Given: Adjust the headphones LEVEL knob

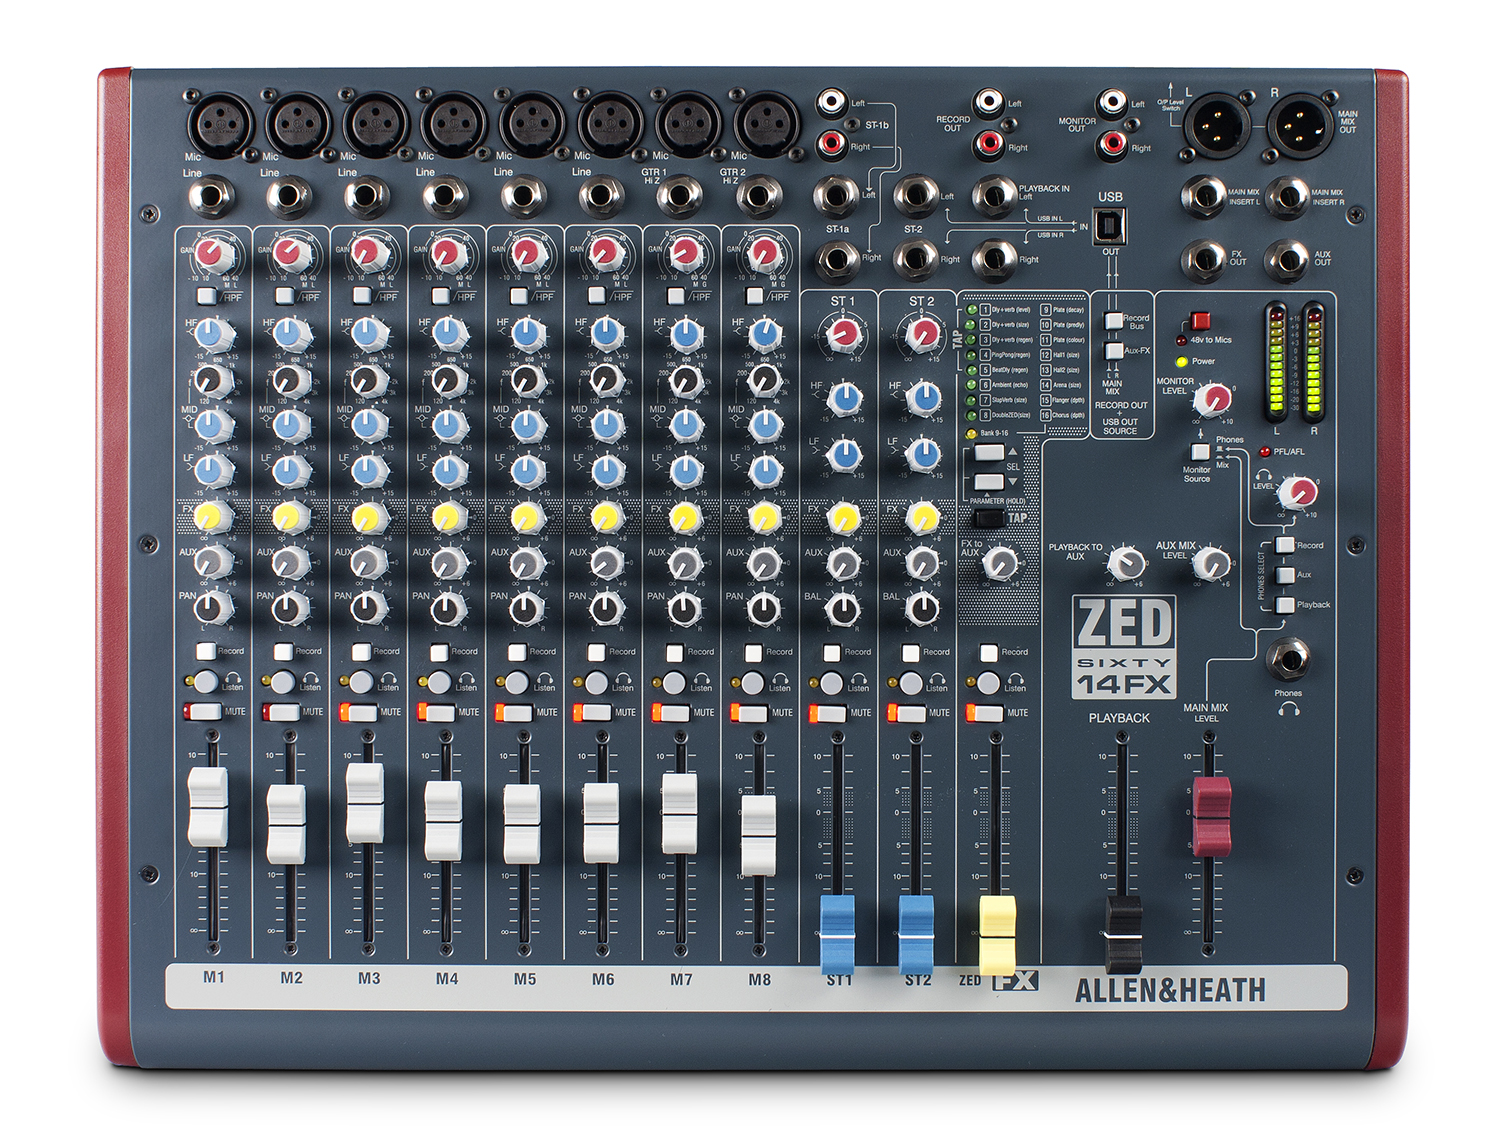Looking at the screenshot, I should (x=1298, y=492).
